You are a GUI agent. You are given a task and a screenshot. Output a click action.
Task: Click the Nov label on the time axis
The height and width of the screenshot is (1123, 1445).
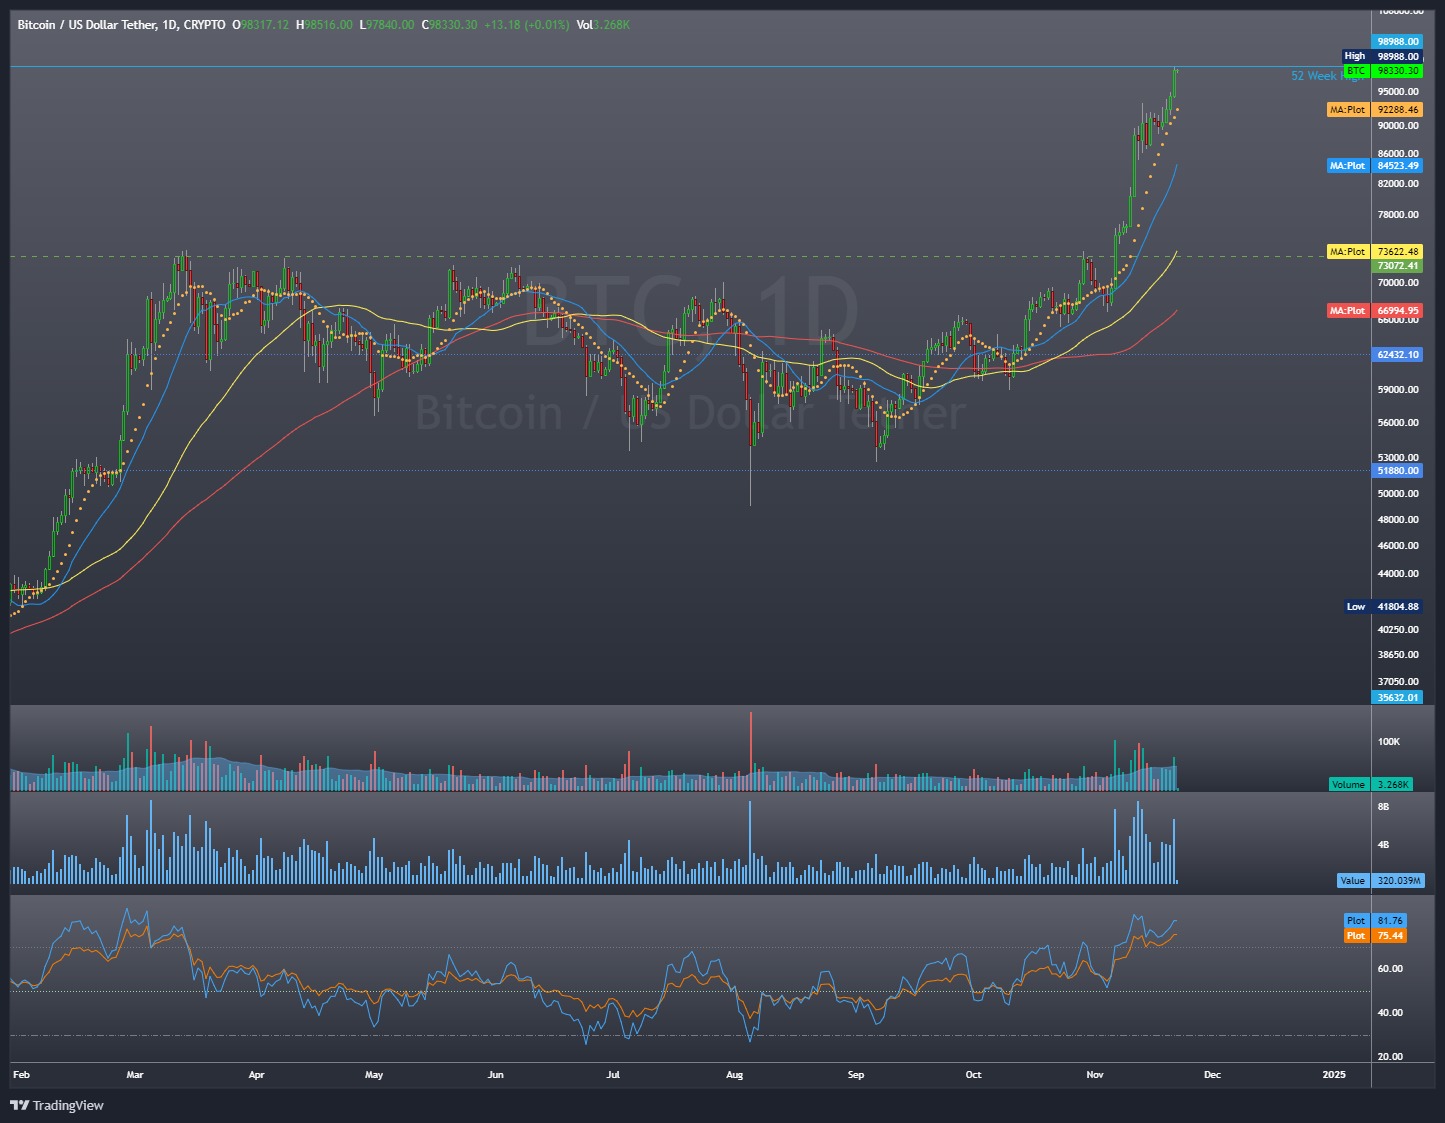1095,1075
